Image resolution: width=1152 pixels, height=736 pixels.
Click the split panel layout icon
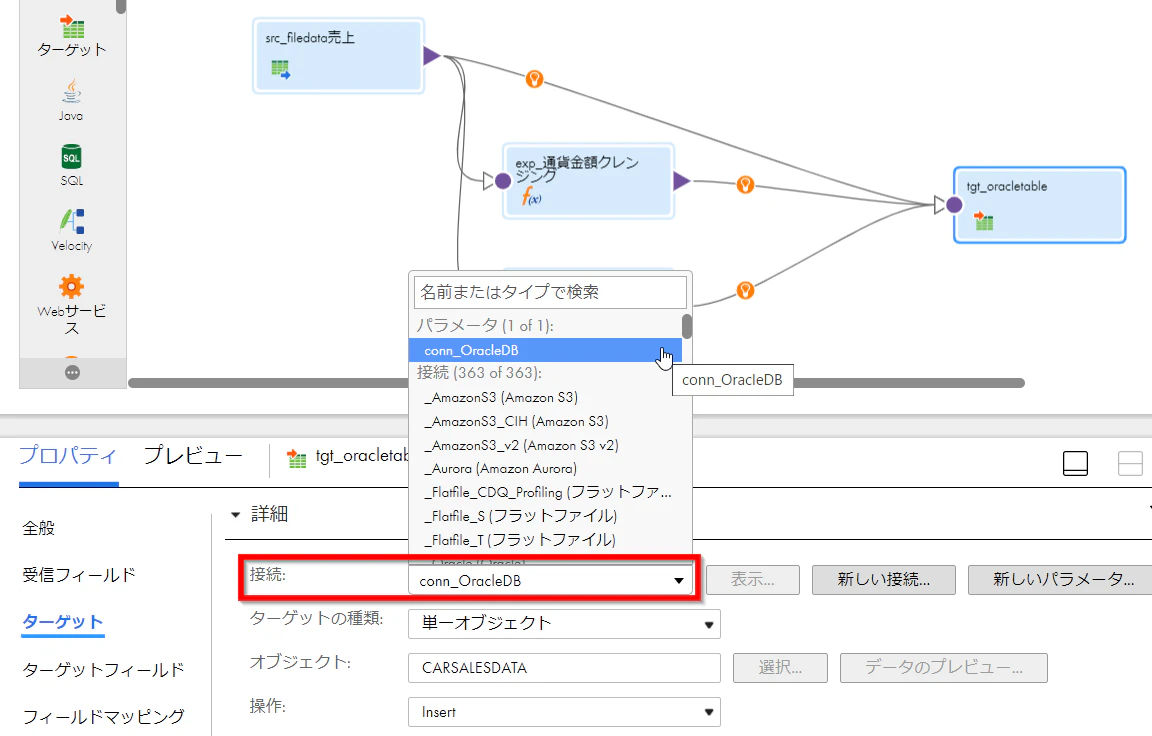(1130, 463)
